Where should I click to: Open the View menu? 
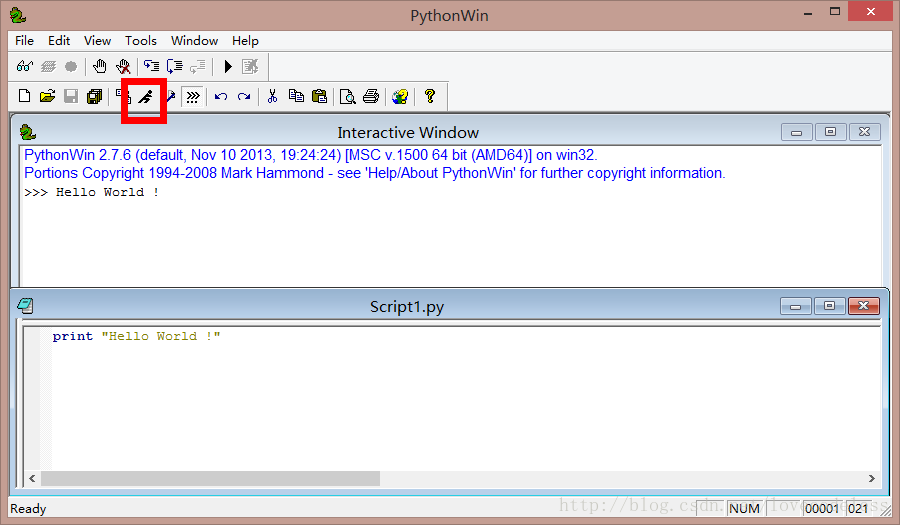pyautogui.click(x=97, y=41)
